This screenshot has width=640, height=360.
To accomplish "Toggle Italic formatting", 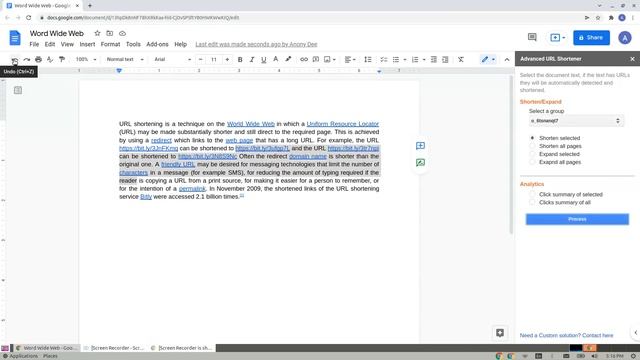I will [x=252, y=60].
